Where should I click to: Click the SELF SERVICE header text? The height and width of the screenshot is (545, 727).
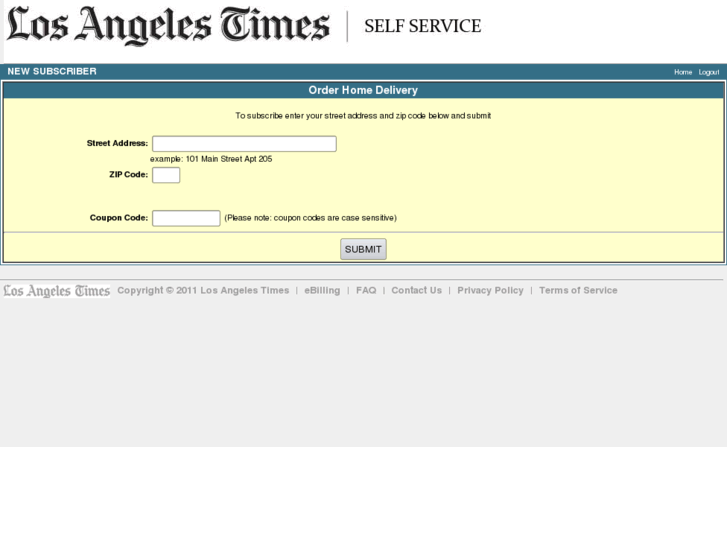coord(422,26)
